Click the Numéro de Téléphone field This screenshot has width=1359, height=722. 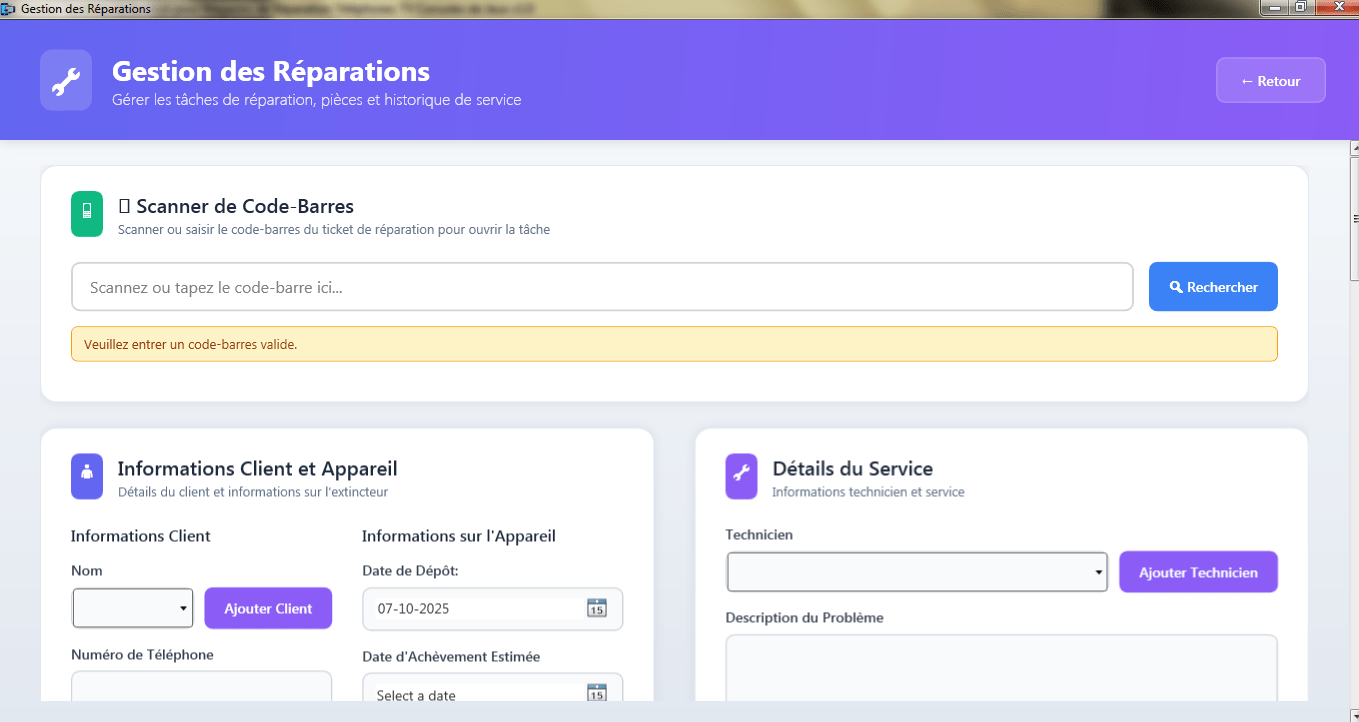click(201, 686)
